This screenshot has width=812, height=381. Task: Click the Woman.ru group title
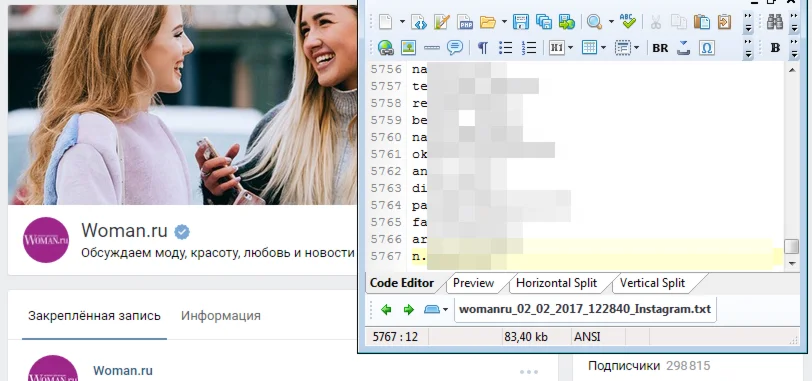[x=124, y=230]
